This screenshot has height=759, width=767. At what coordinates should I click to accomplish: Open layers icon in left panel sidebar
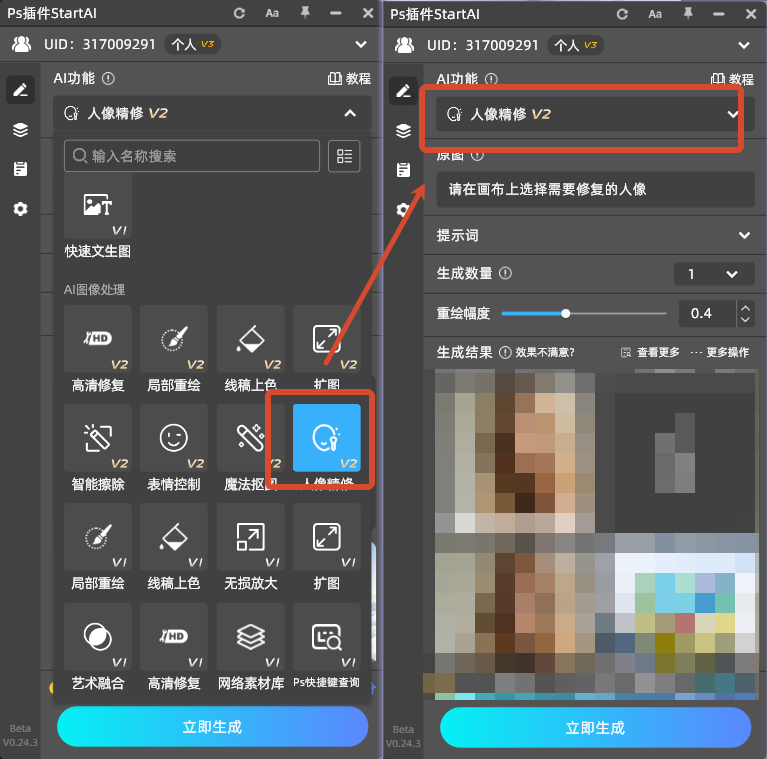coord(20,130)
